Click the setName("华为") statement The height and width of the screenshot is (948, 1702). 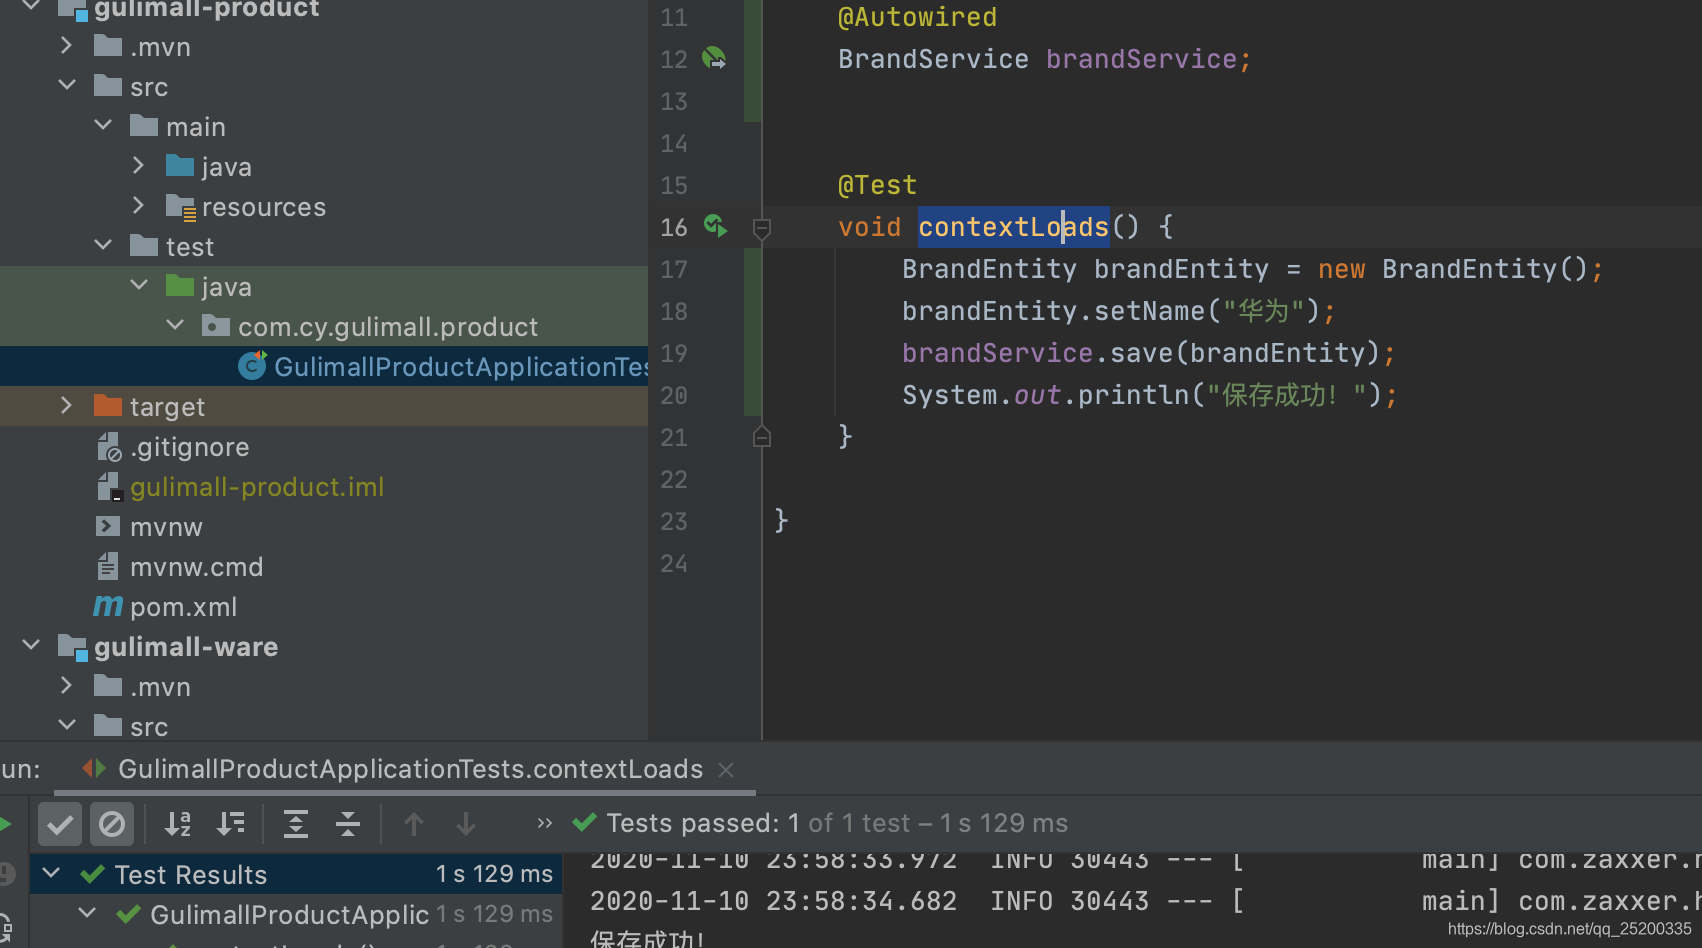[1118, 311]
